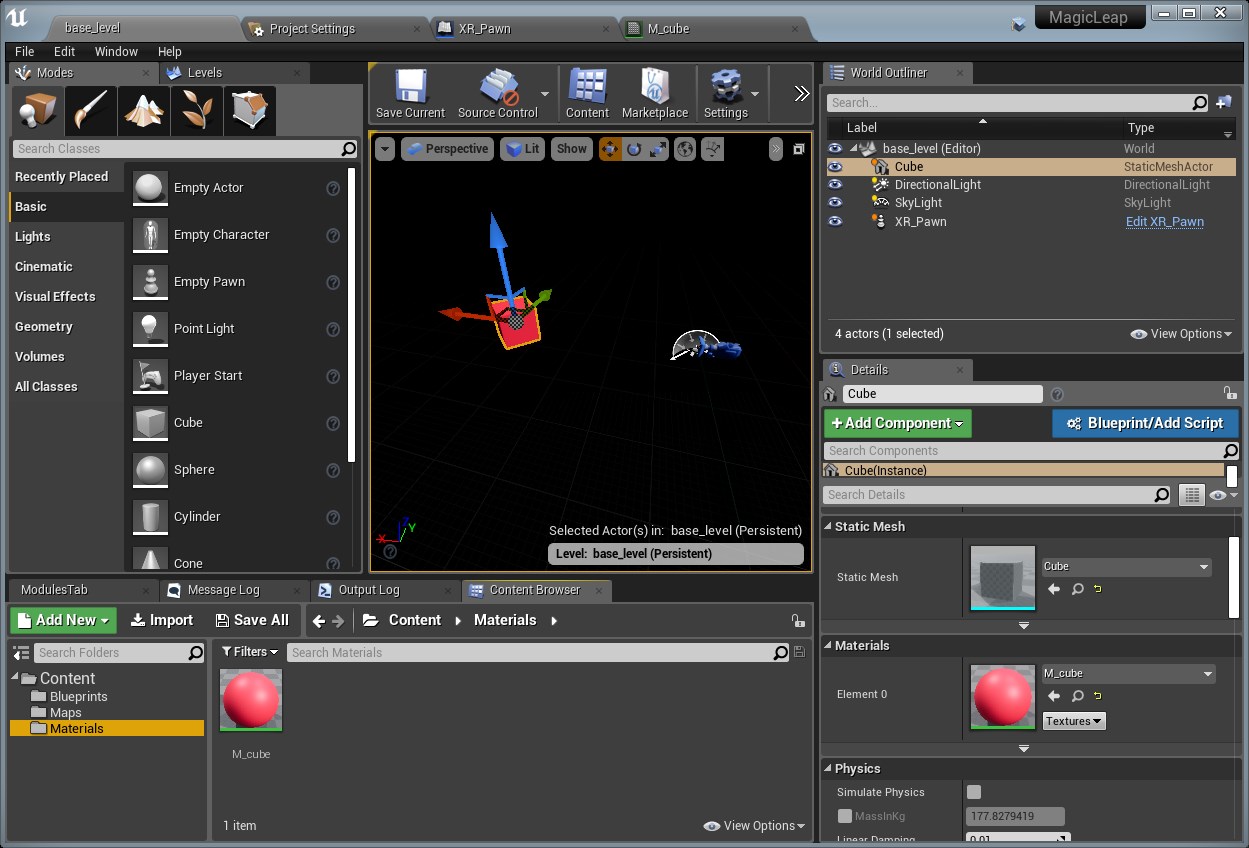Open View Options in World Outliner
Viewport: 1249px width, 848px height.
click(x=1181, y=334)
